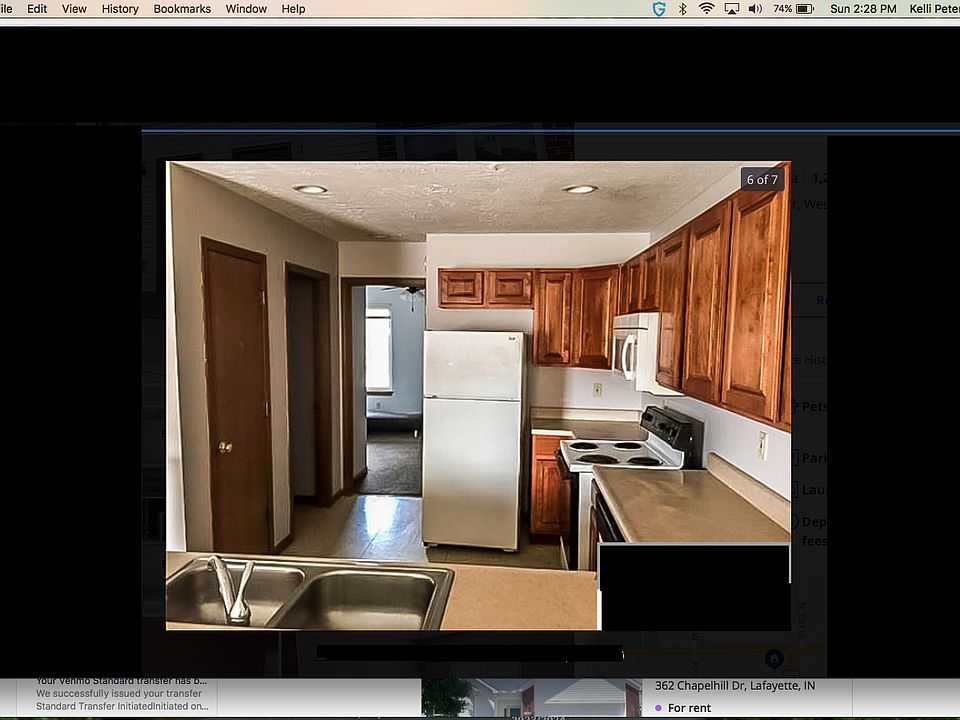The height and width of the screenshot is (720, 960).
Task: Click the blue shield icon in menu bar
Action: 659,9
